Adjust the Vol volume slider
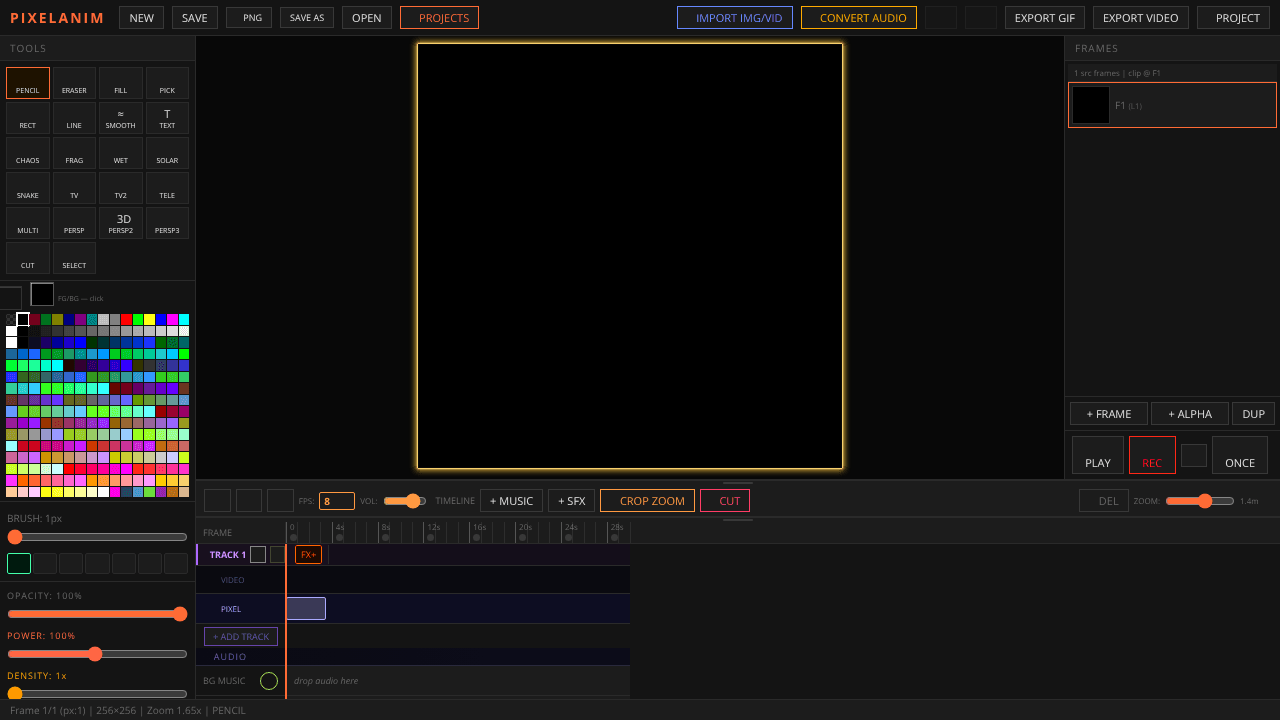 (405, 501)
